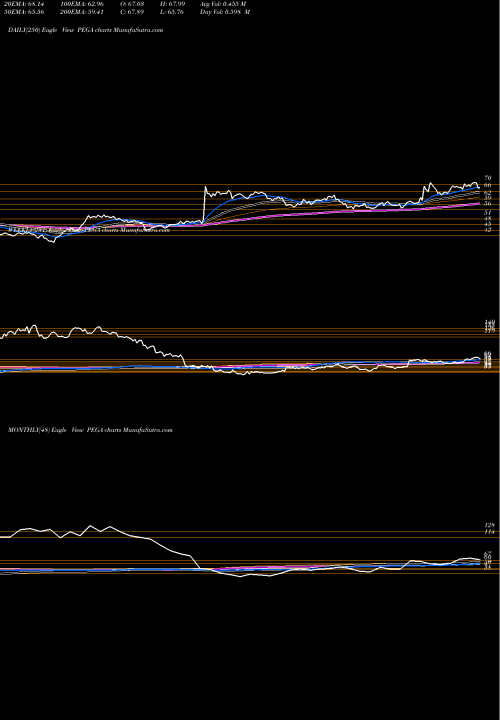Viewport: 500px width, 720px height.
Task: Click the C: 67.89 close value
Action: point(133,12)
